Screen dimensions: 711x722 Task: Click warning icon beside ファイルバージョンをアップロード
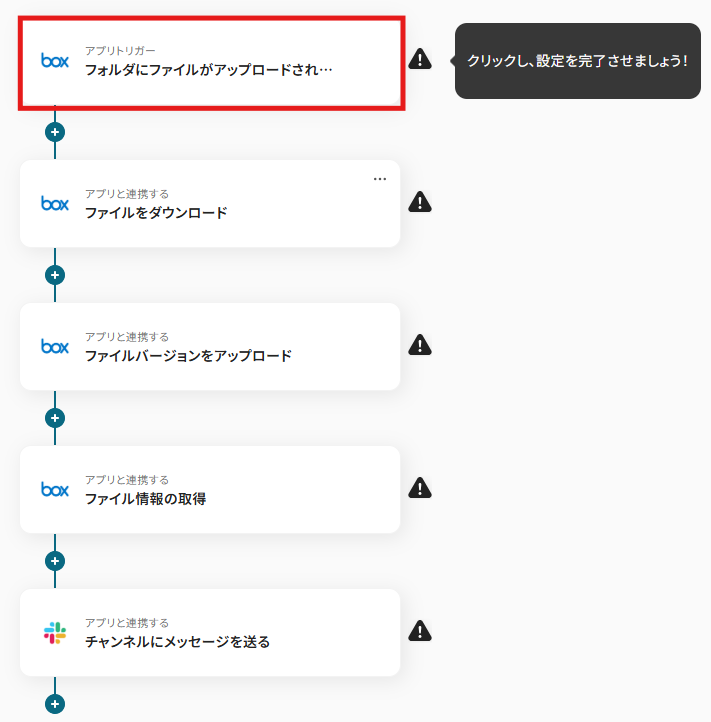(x=420, y=345)
